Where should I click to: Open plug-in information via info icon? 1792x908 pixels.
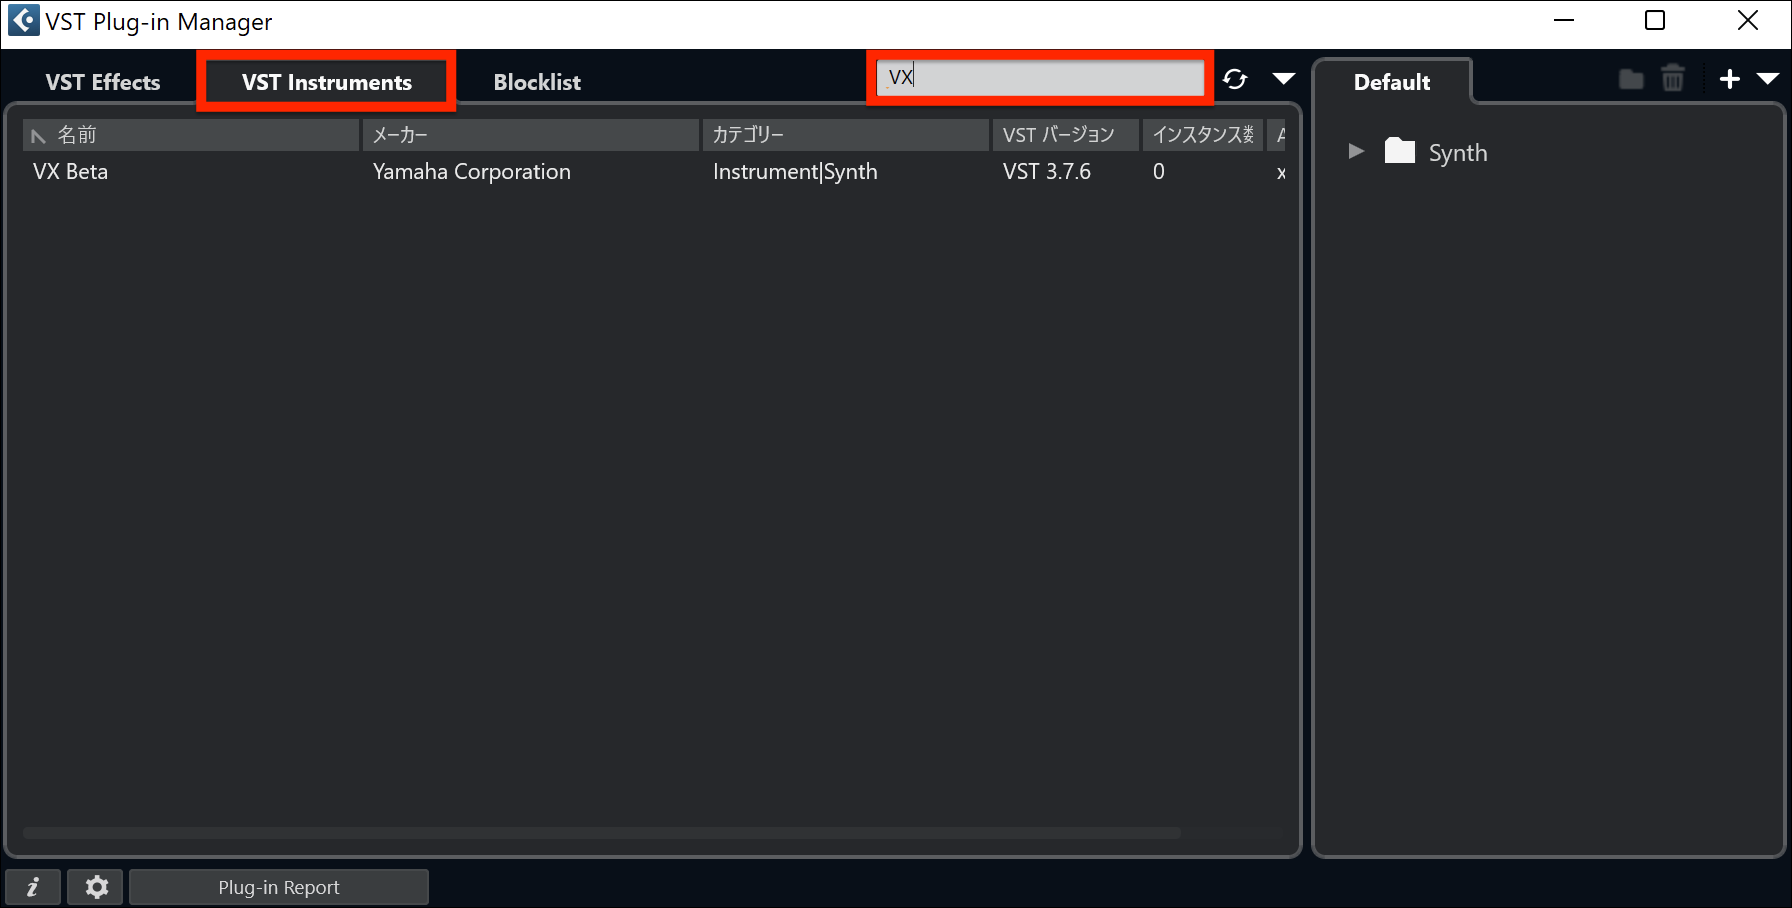point(32,886)
